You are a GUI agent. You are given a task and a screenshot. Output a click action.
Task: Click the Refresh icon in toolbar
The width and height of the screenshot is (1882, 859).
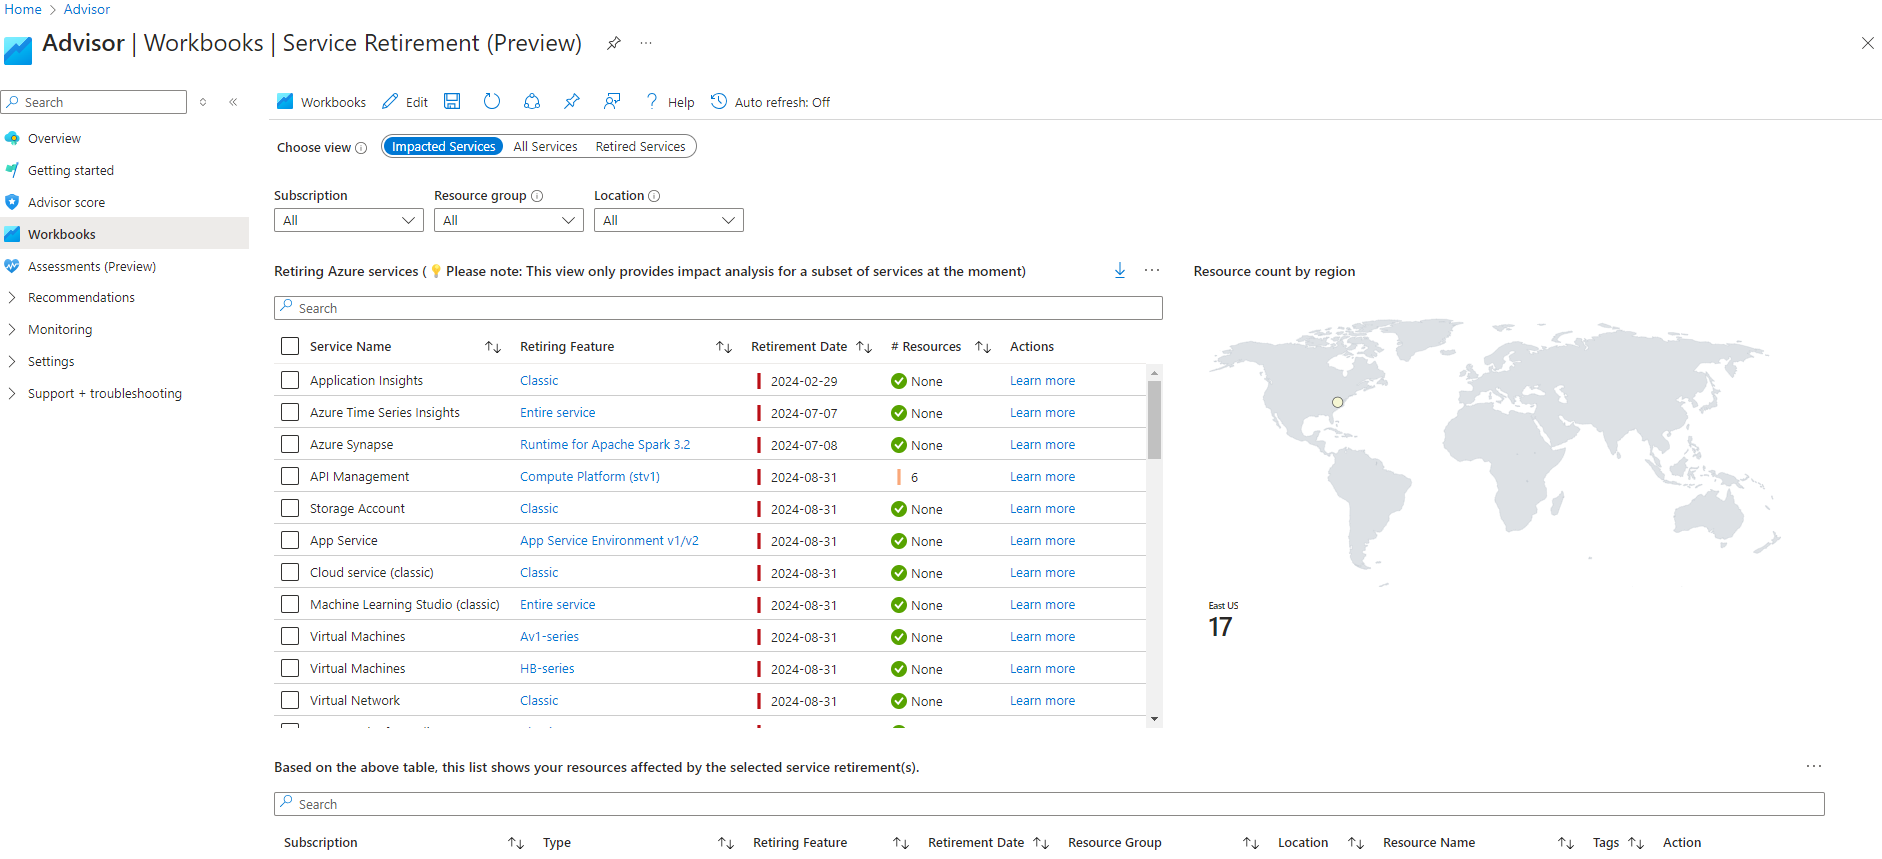pos(492,101)
